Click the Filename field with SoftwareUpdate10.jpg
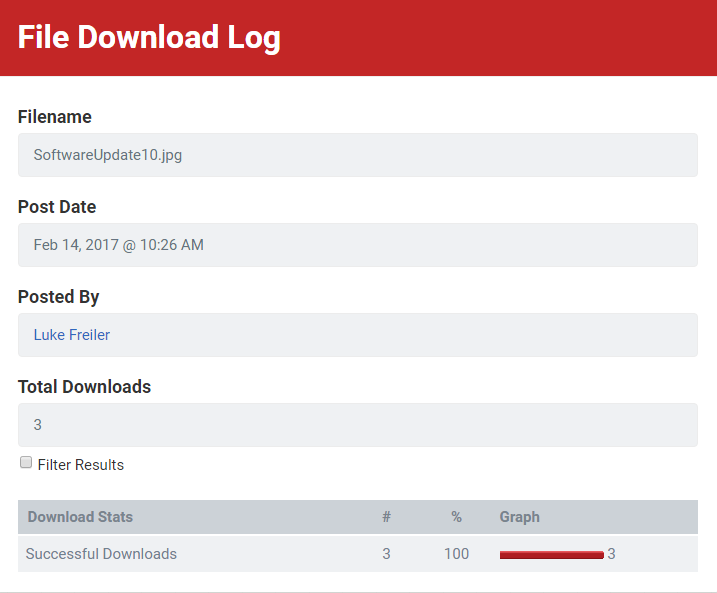717x593 pixels. [x=358, y=155]
